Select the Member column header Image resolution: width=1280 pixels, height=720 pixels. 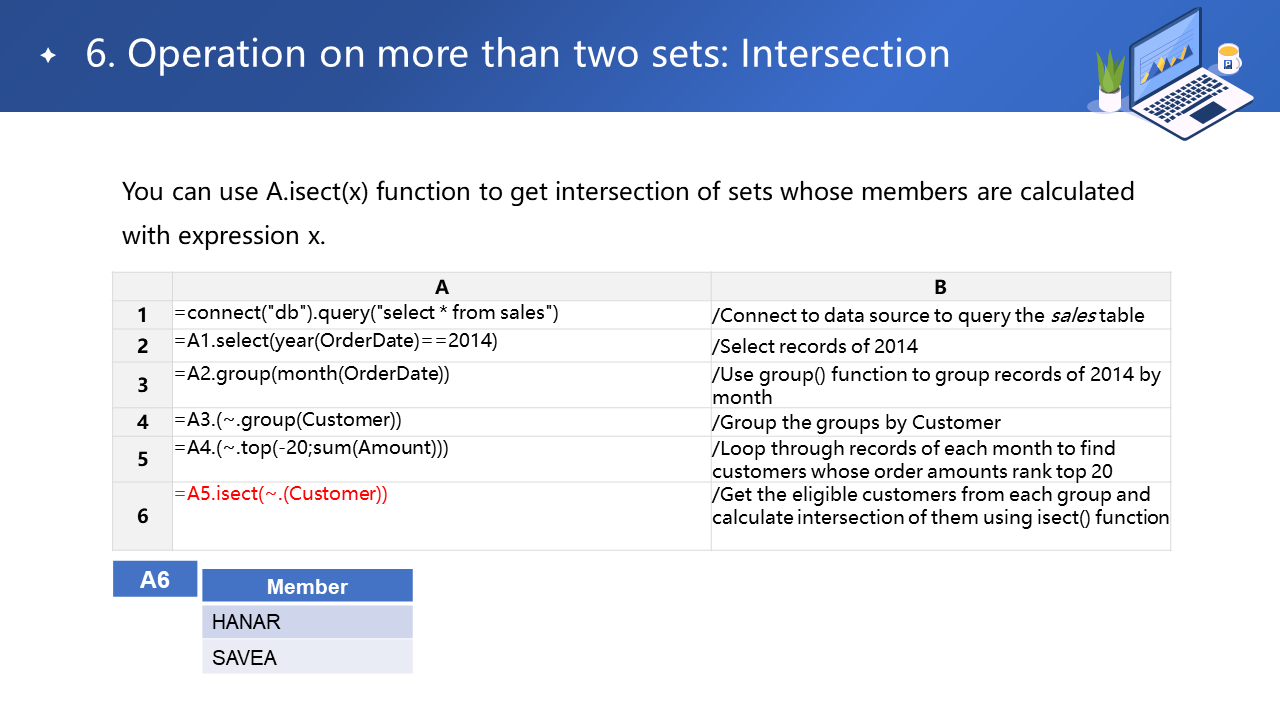307,586
